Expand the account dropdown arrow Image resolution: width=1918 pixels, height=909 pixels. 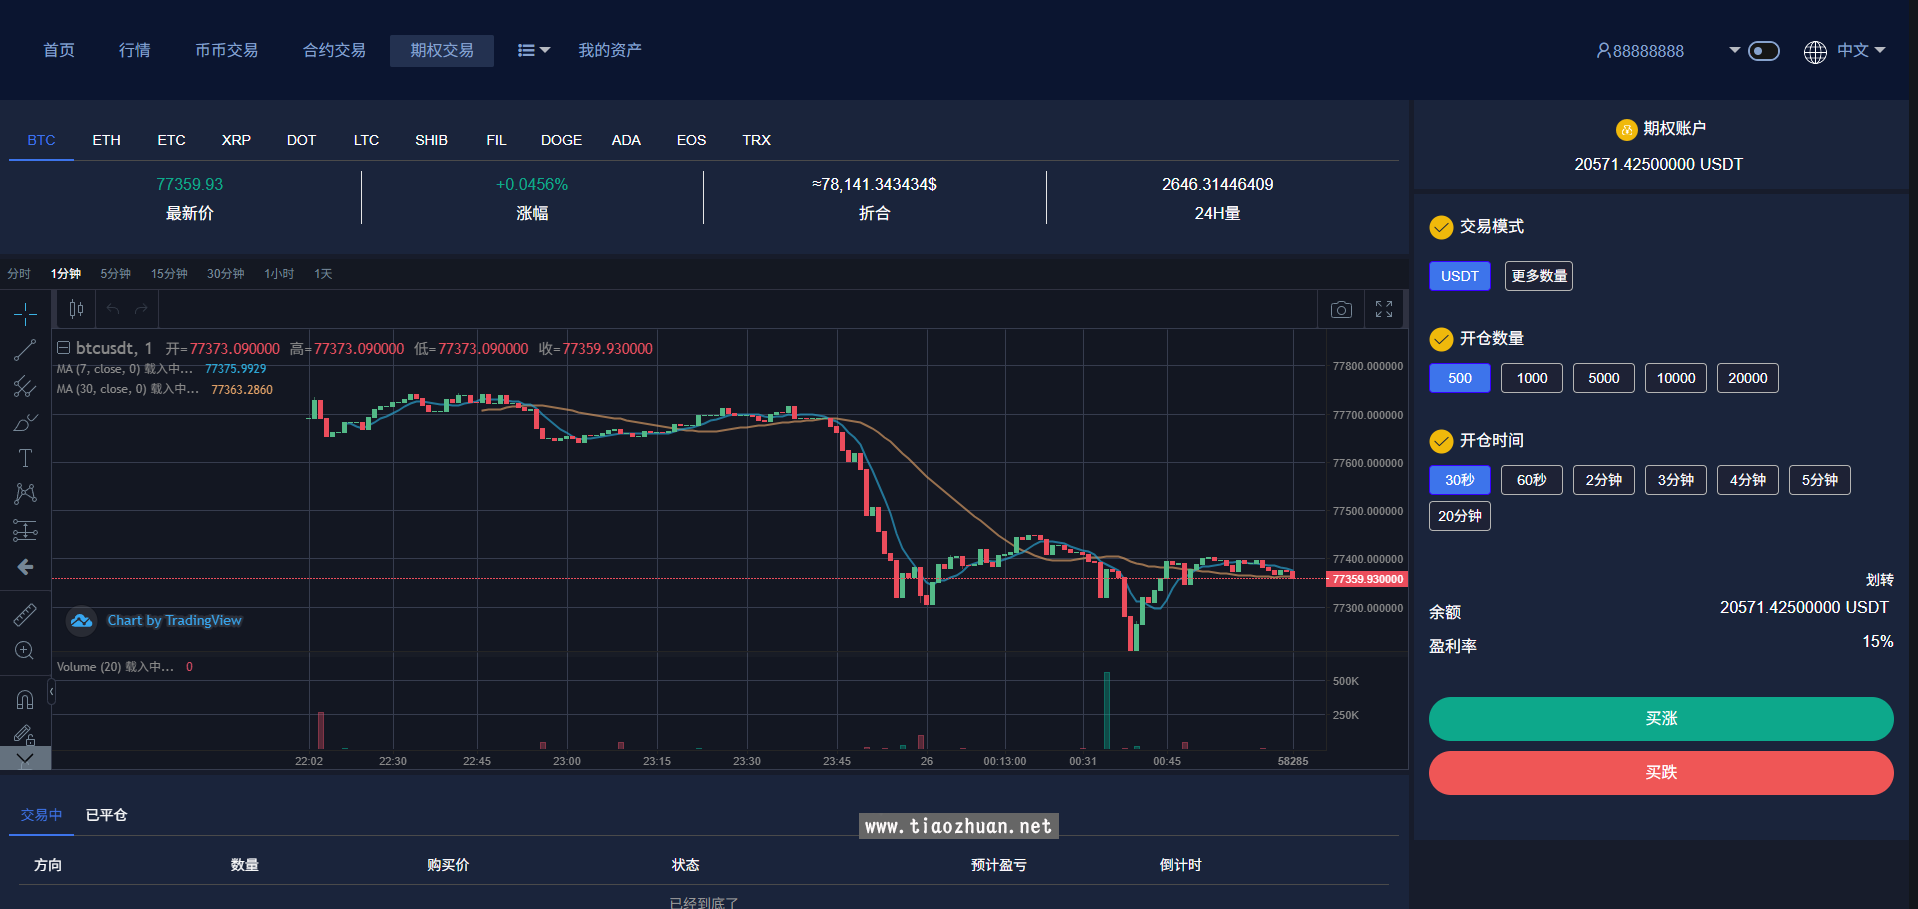pyautogui.click(x=1734, y=51)
